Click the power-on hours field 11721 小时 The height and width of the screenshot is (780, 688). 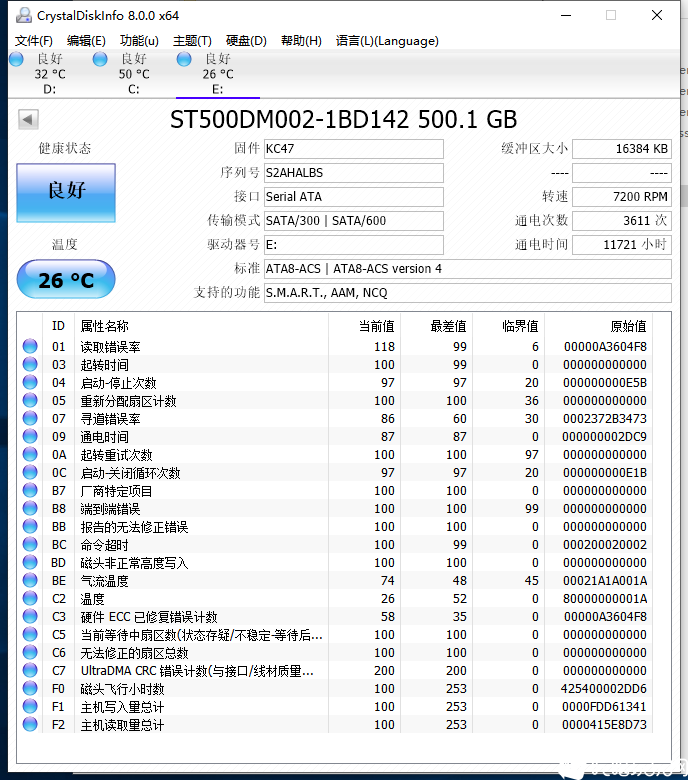coord(622,245)
